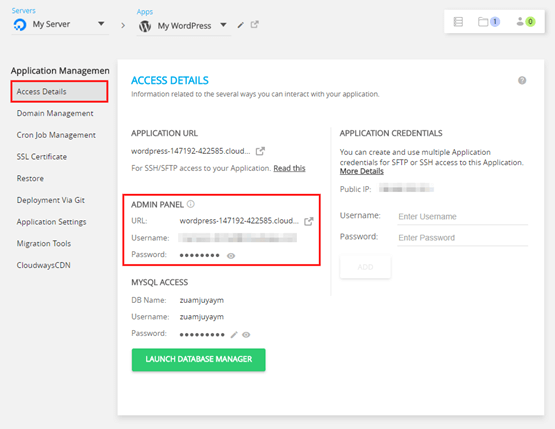Focus the Enter Password field
Viewport: 555px width, 429px height.
463,238
